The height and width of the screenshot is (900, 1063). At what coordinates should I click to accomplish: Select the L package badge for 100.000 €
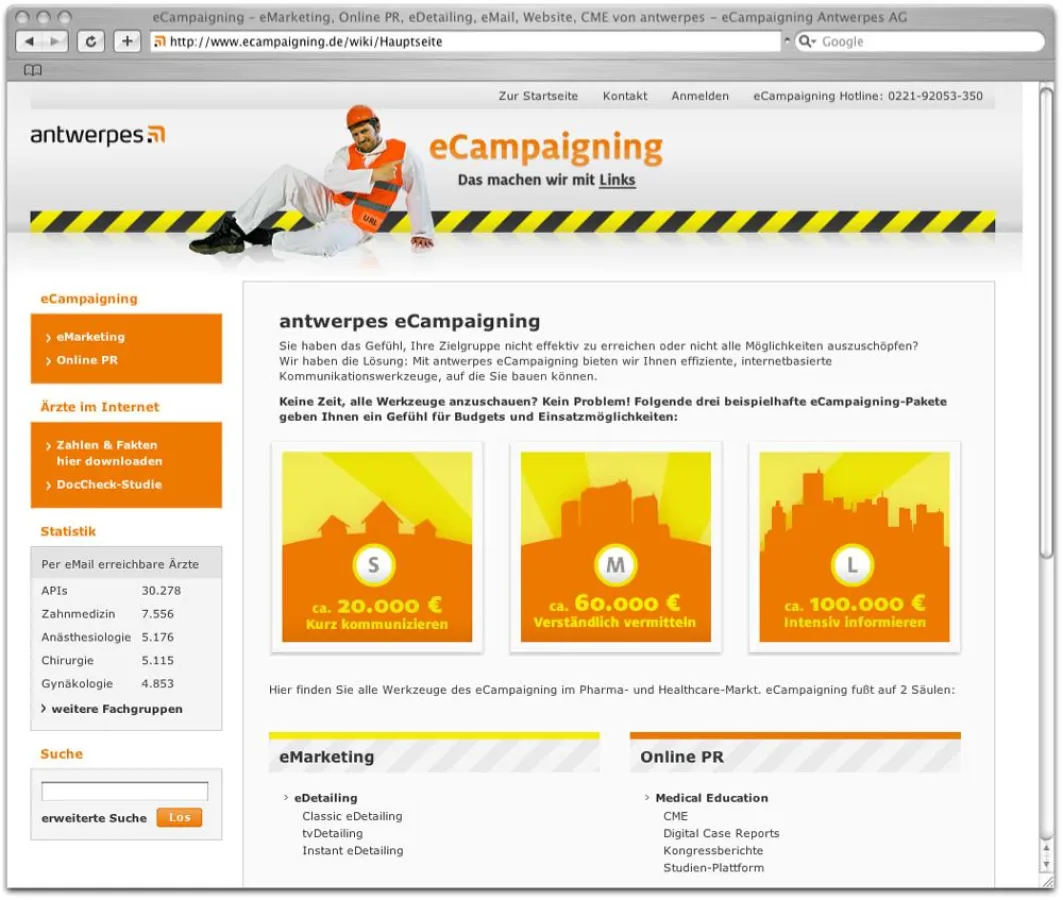pyautogui.click(x=853, y=565)
